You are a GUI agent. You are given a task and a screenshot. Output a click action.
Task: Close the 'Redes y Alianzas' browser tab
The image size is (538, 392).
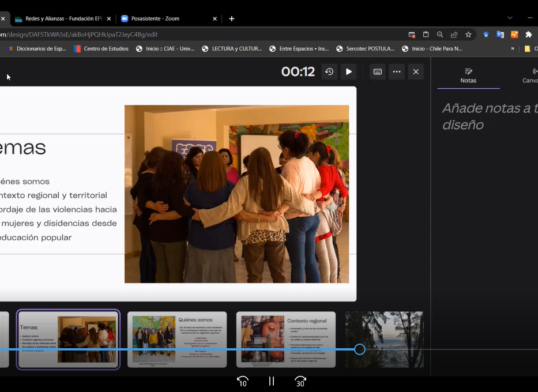coord(109,19)
